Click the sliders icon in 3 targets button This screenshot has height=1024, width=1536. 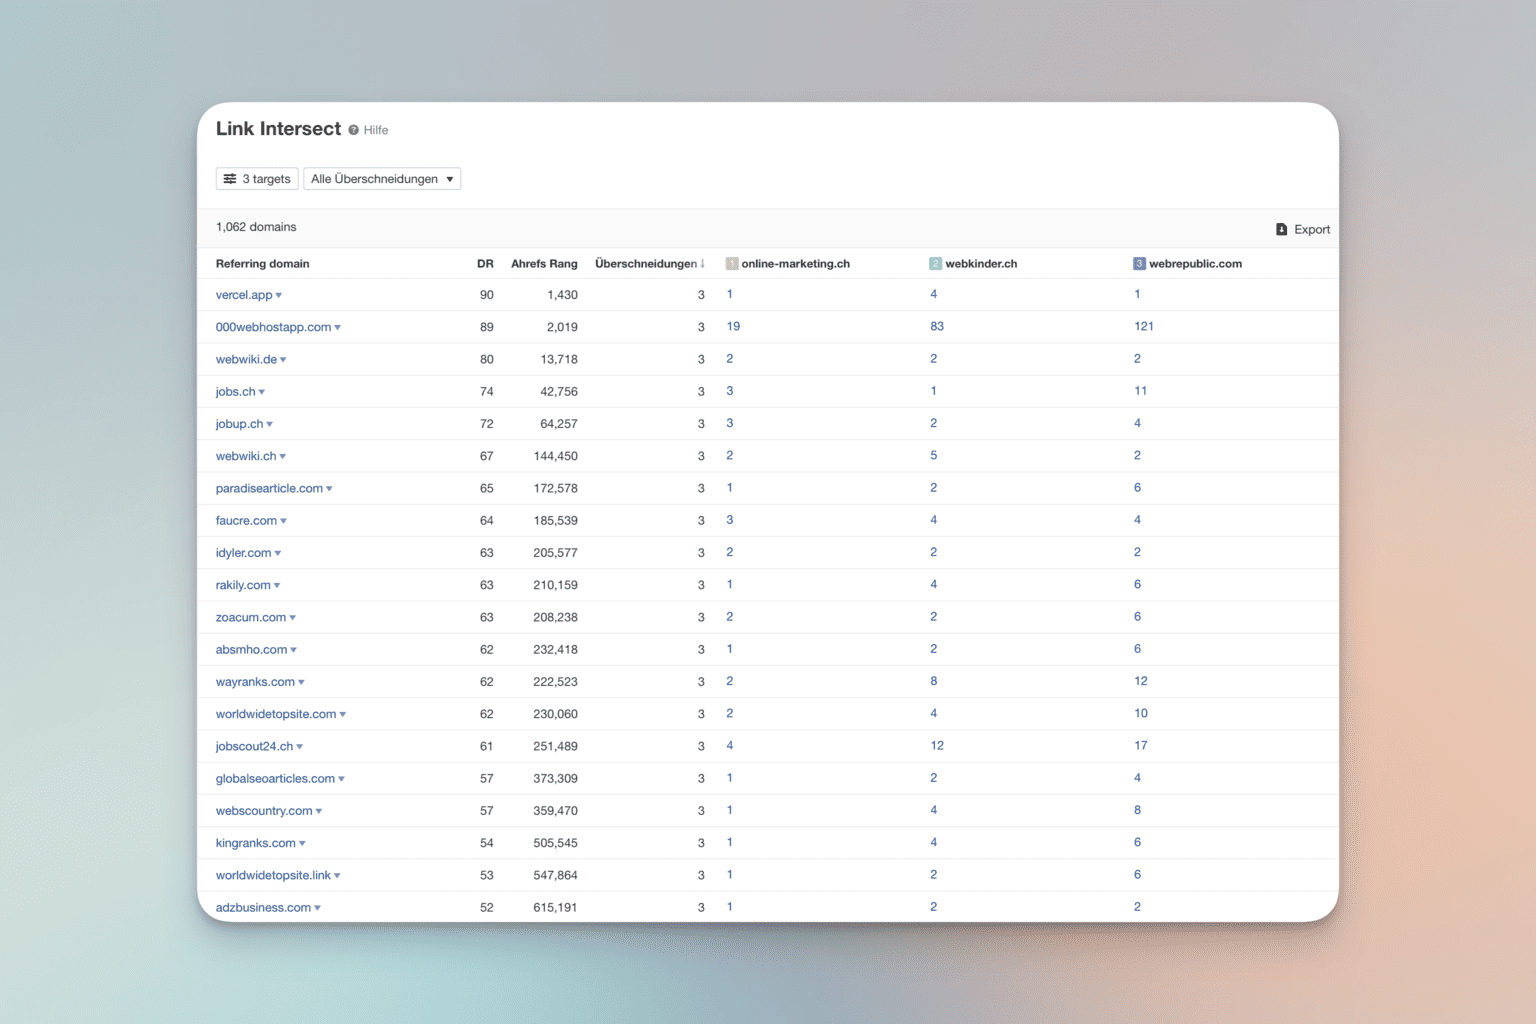[230, 179]
